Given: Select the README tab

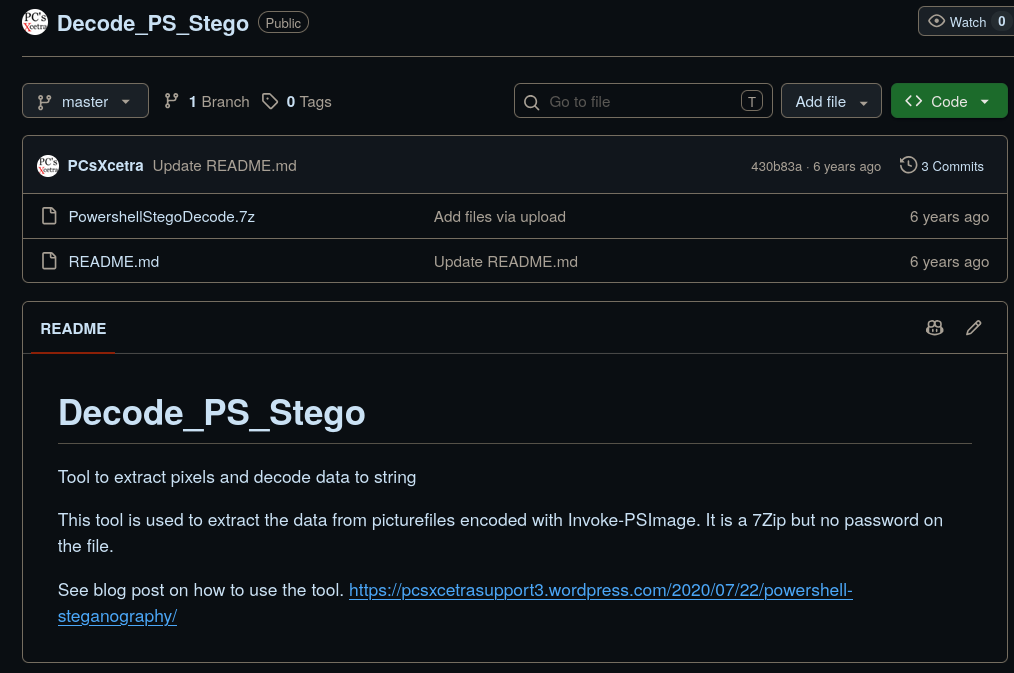Looking at the screenshot, I should click(73, 328).
